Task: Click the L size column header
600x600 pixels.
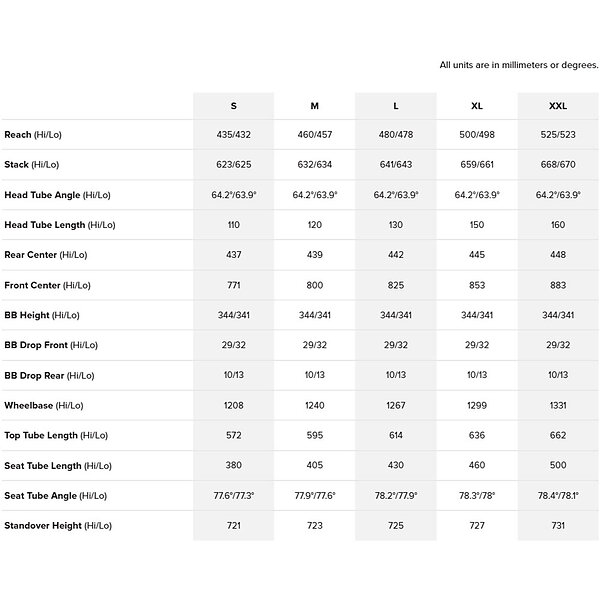Action: 395,106
